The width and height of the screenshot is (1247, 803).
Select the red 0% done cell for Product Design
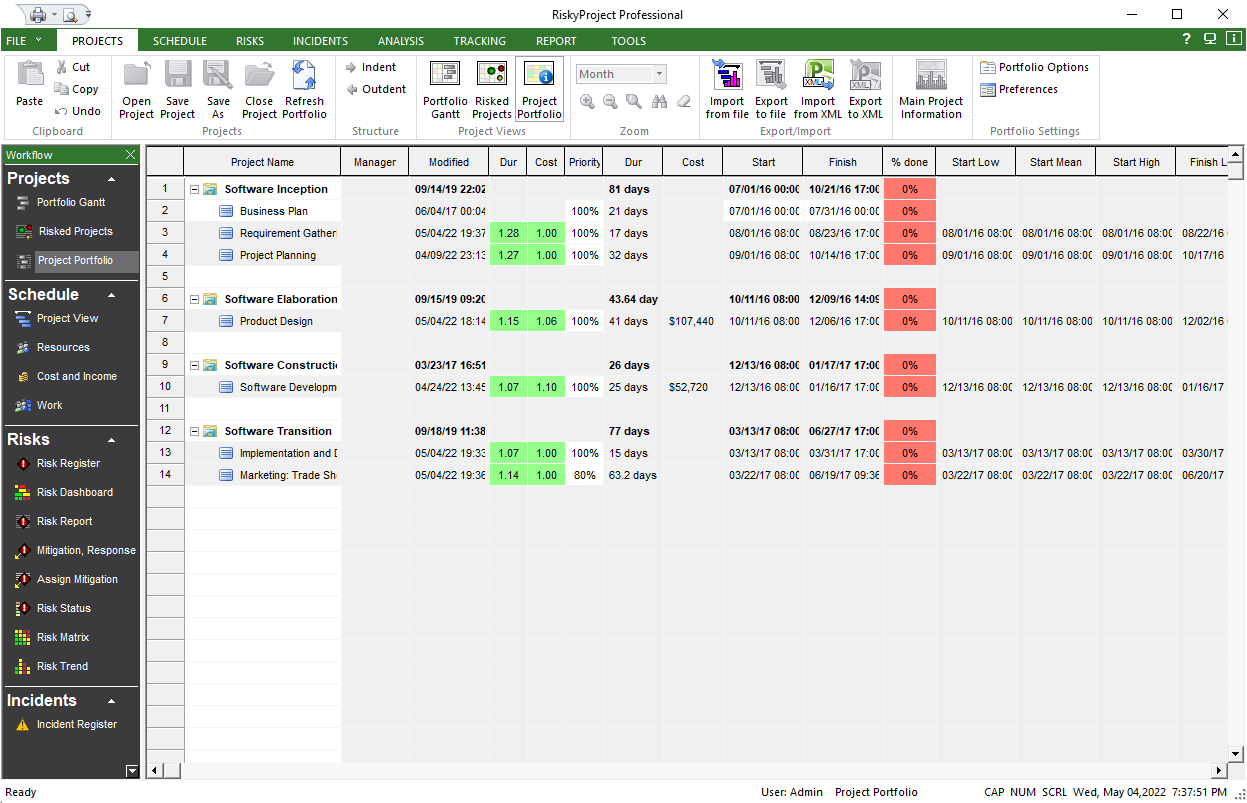coord(909,321)
